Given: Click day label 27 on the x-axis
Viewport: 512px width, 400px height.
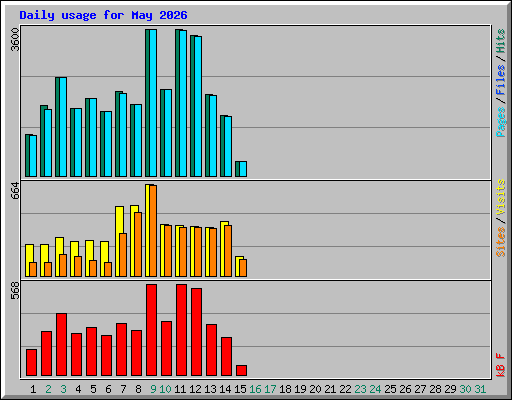Looking at the screenshot, I should 420,389.
